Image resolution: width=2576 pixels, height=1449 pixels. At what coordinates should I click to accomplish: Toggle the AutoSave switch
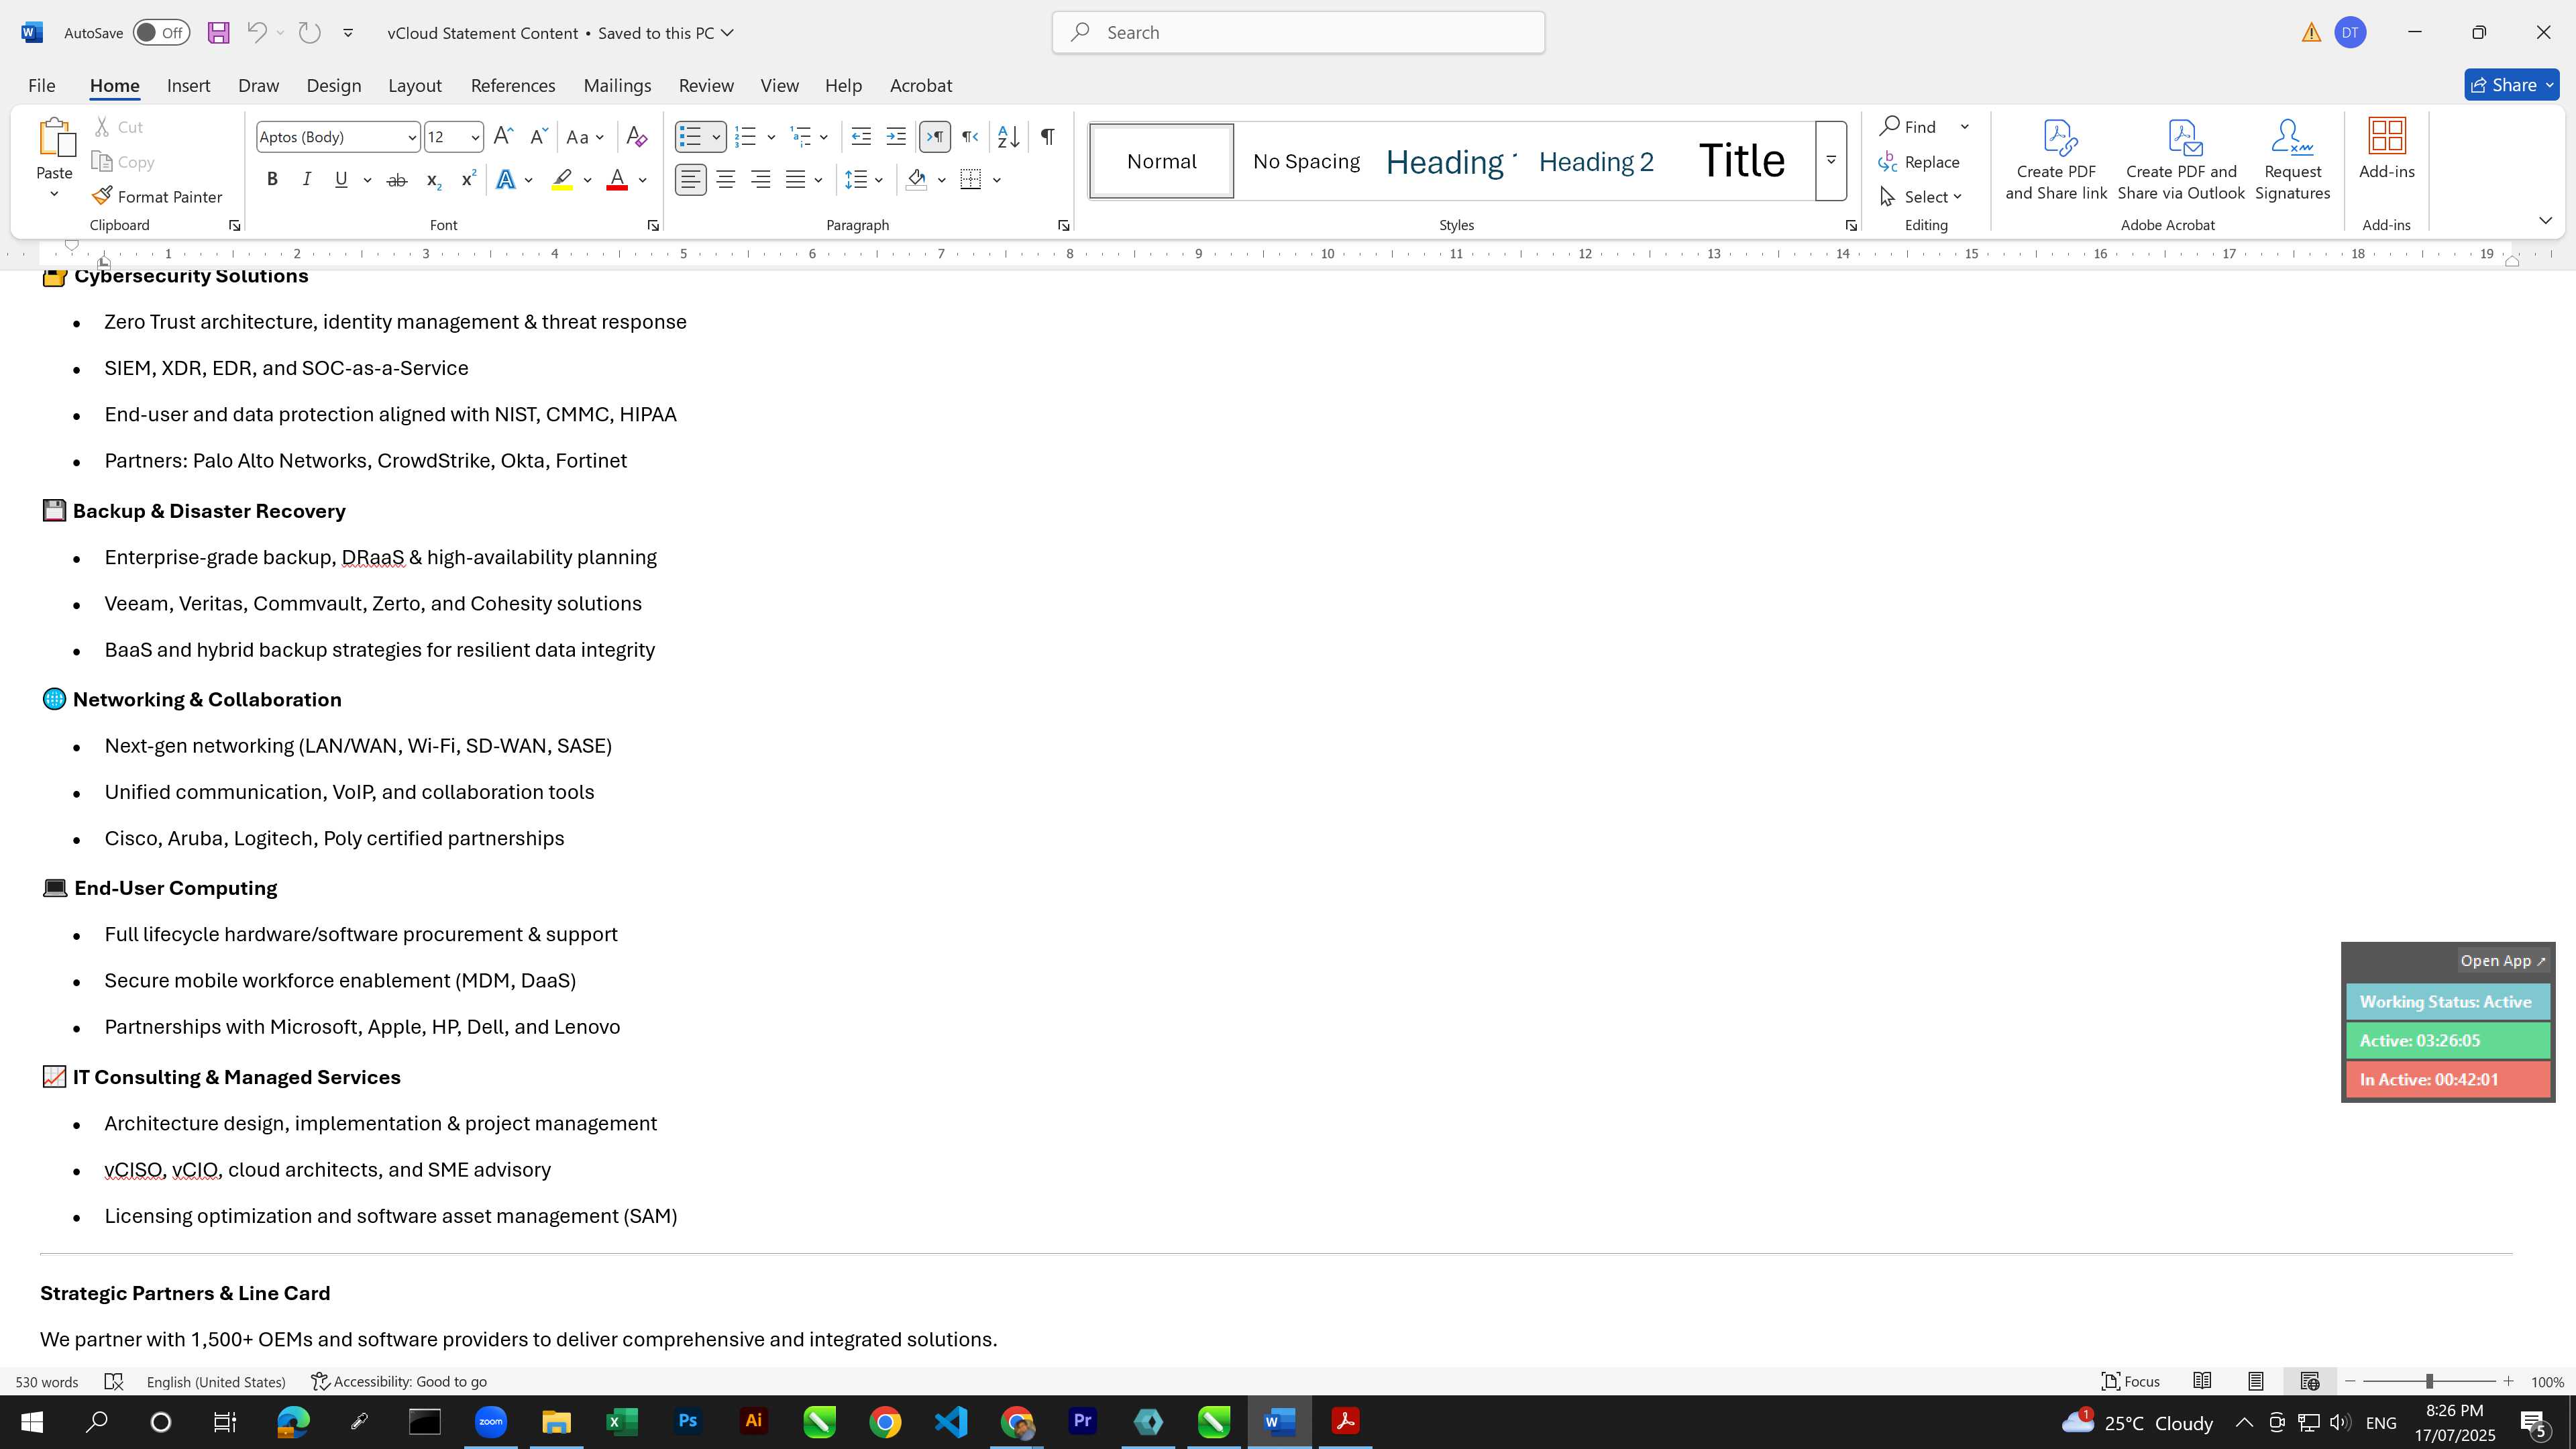pos(161,33)
